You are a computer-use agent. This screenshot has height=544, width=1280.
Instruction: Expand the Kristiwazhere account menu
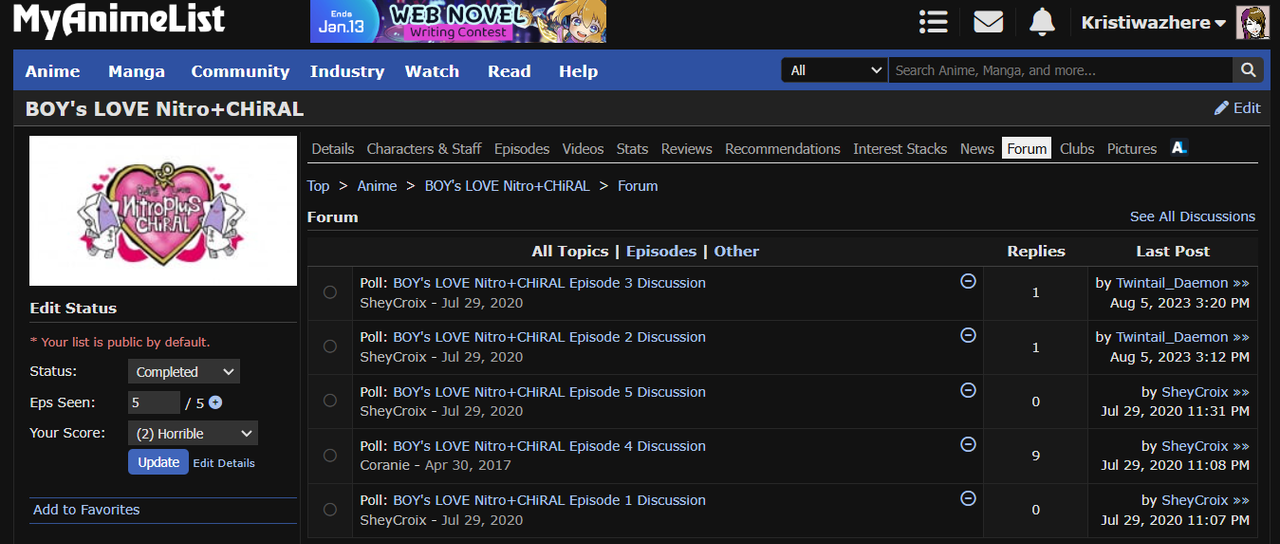[1153, 22]
